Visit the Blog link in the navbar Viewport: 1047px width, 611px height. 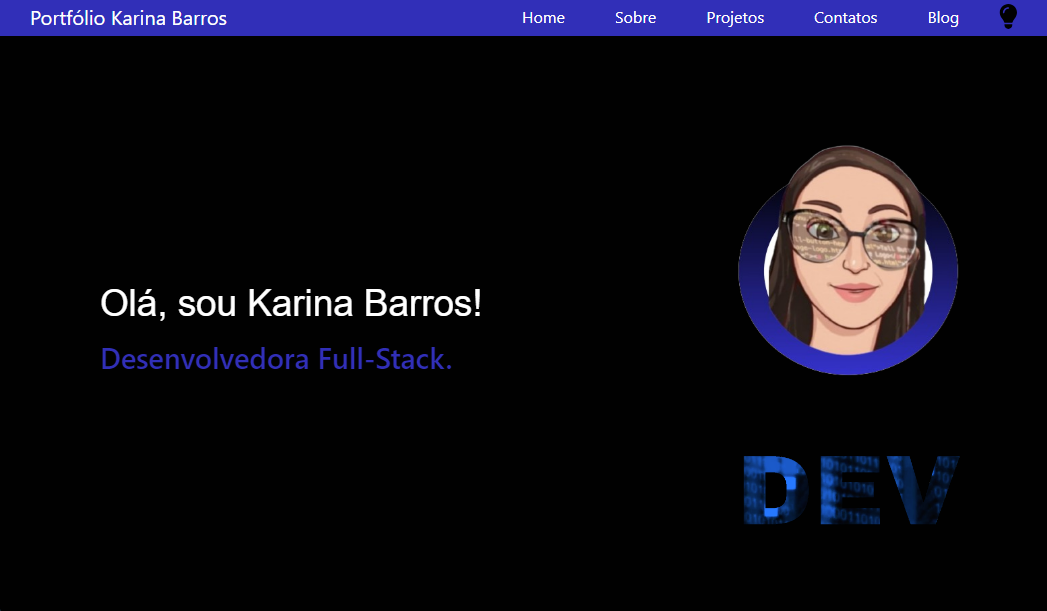[942, 18]
